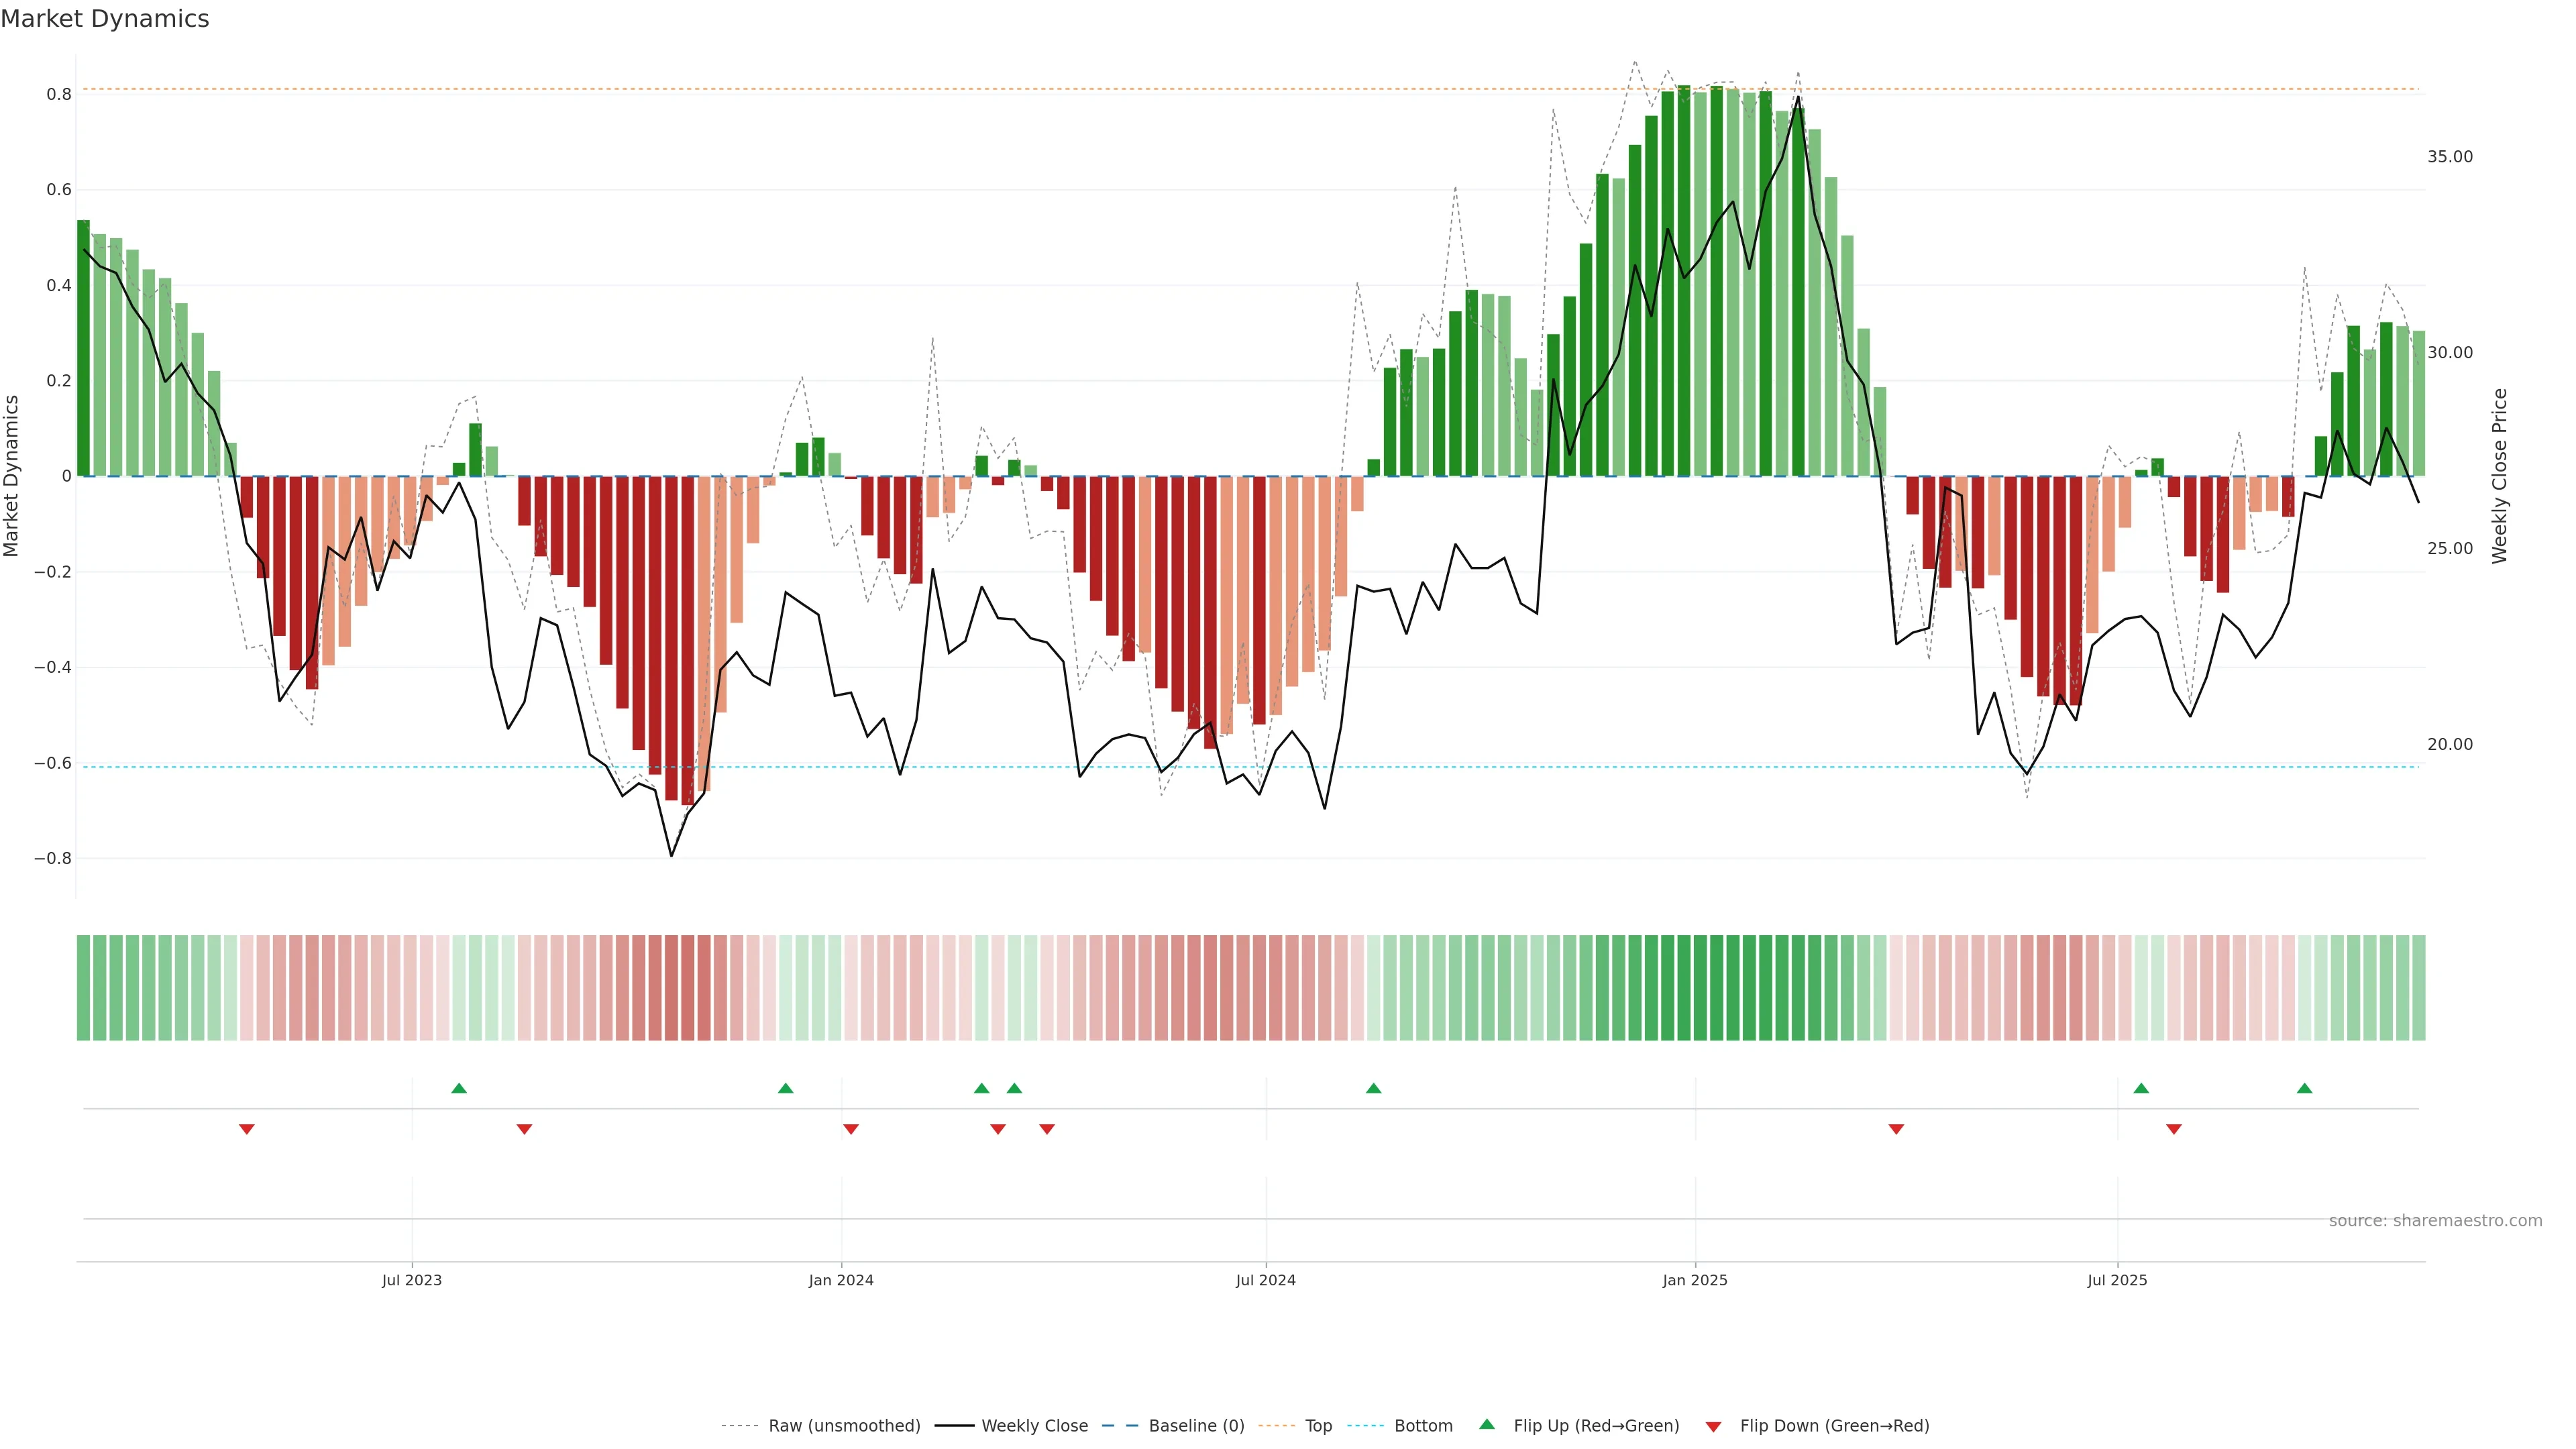
Task: Click the tallest dark red bar near late 2023
Action: 687,640
